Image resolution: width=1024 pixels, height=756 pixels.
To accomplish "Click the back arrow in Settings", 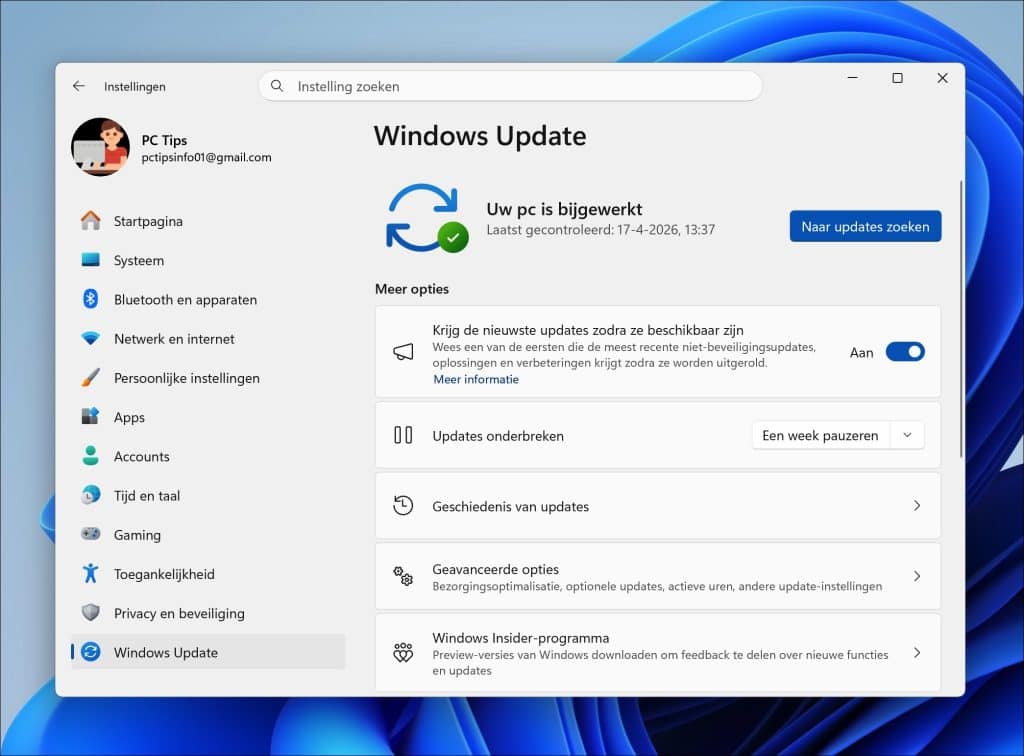I will (78, 86).
